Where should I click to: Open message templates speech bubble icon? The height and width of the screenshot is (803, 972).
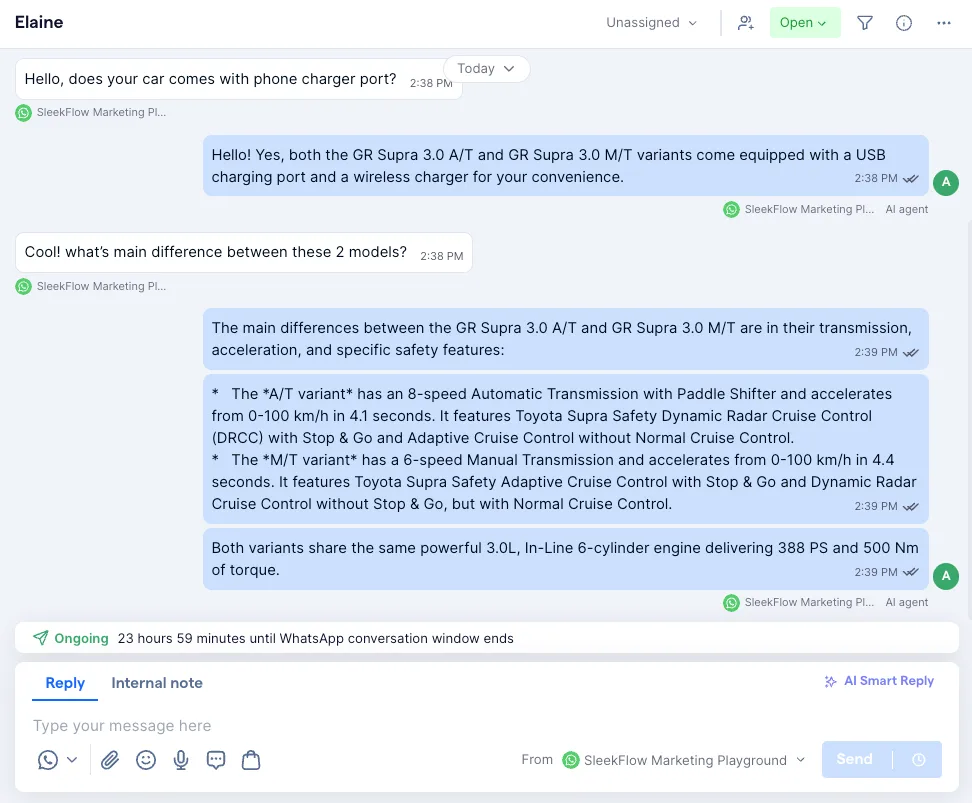click(x=216, y=760)
